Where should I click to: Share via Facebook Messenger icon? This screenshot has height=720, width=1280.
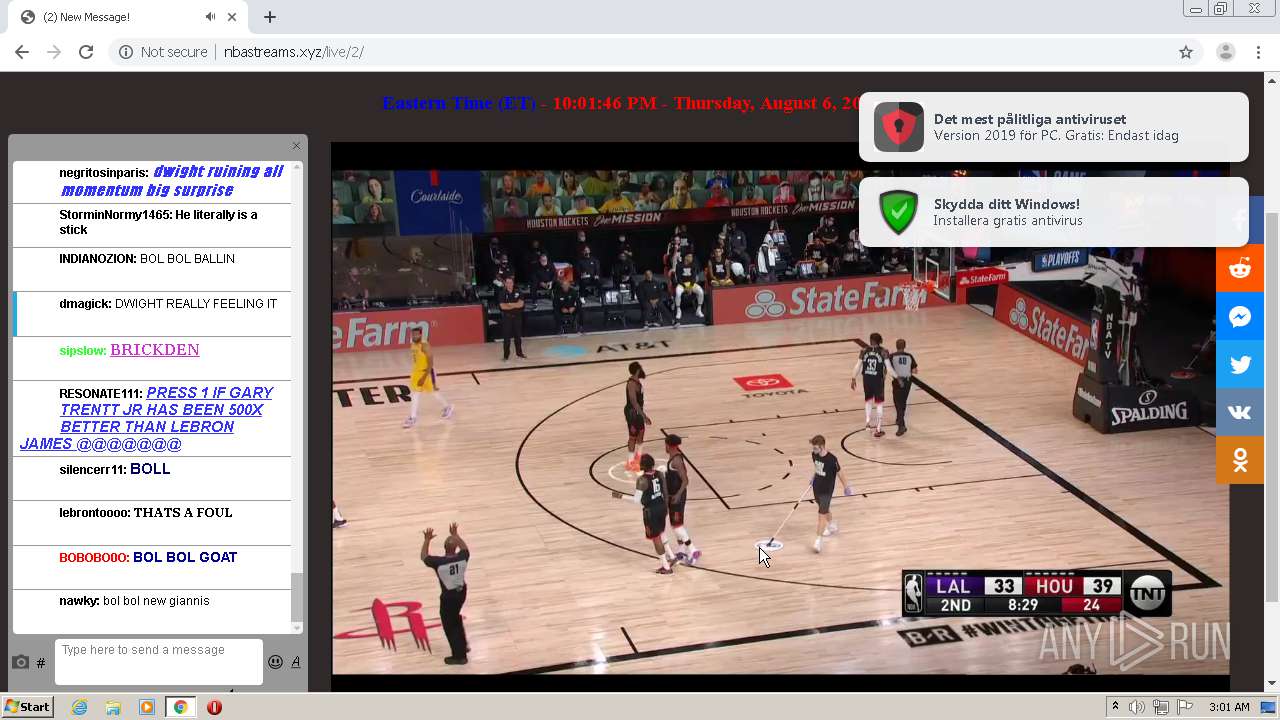point(1240,317)
